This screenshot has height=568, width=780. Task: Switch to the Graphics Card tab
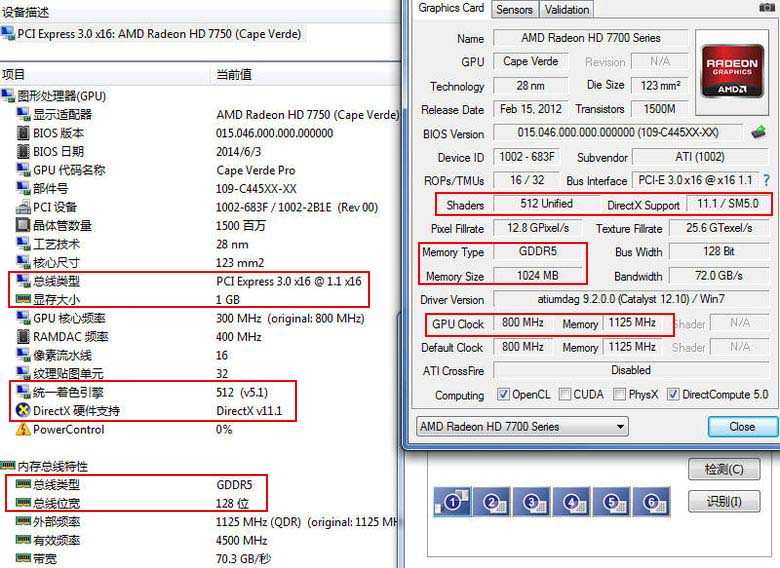(451, 8)
